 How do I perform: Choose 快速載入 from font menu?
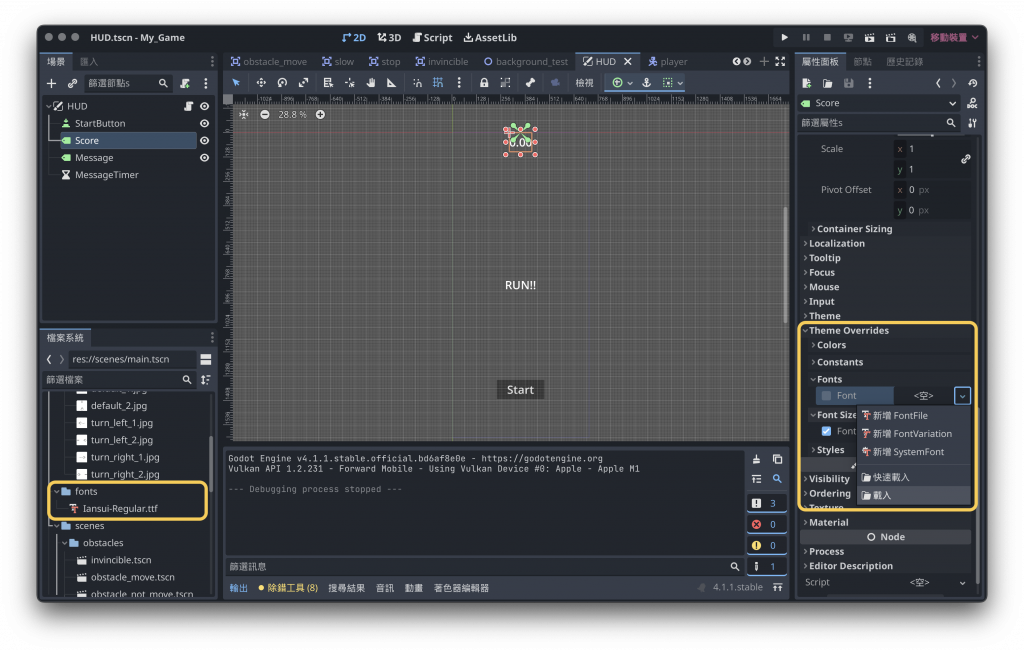pyautogui.click(x=913, y=477)
